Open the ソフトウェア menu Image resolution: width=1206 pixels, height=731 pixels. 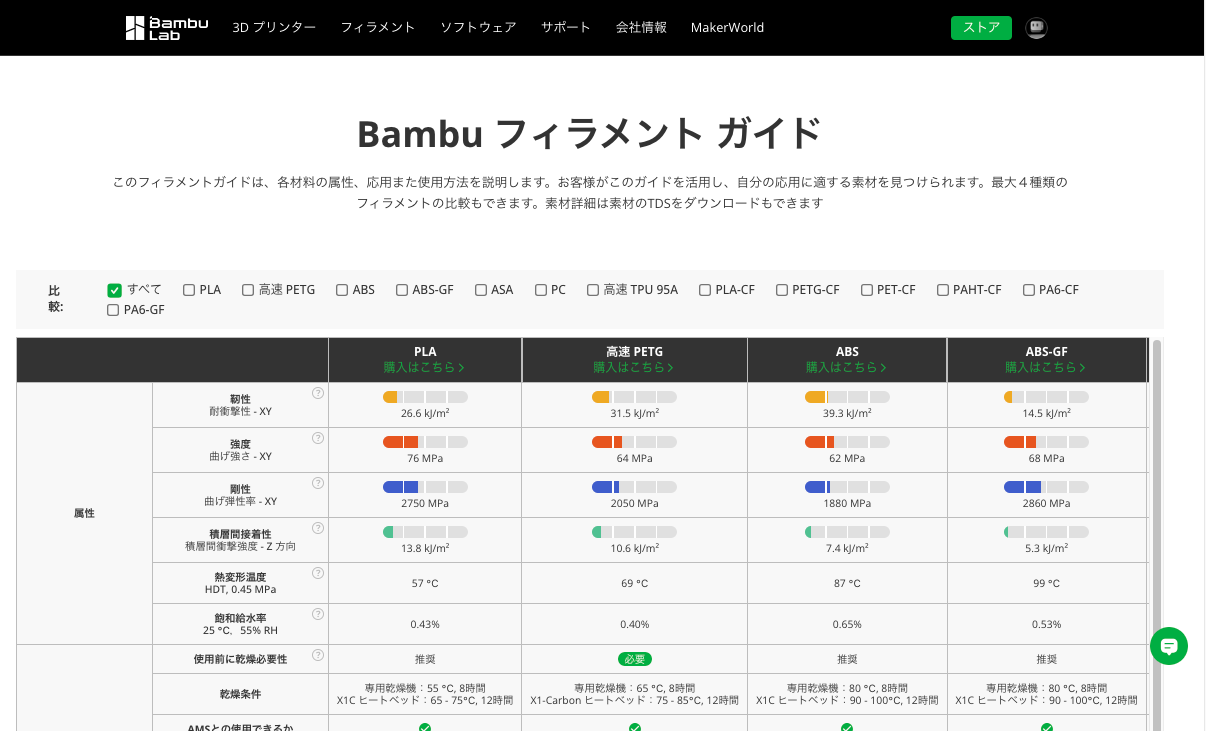click(478, 28)
